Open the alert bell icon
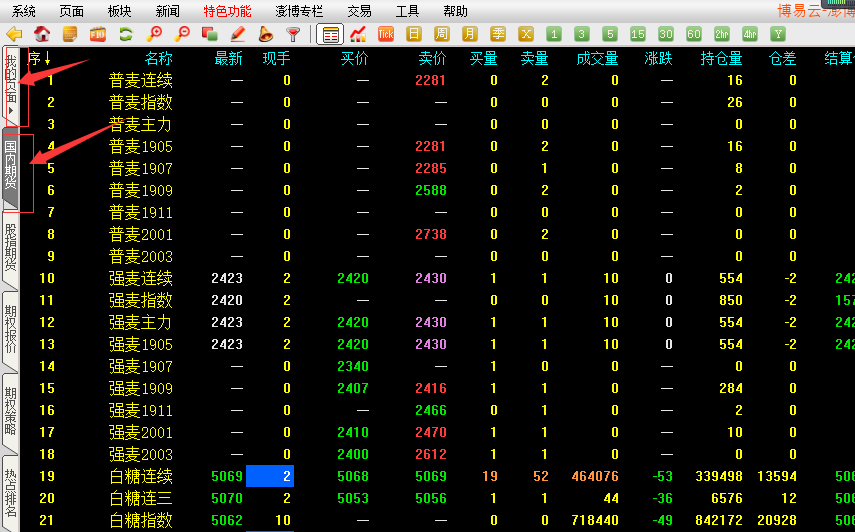 click(x=266, y=34)
